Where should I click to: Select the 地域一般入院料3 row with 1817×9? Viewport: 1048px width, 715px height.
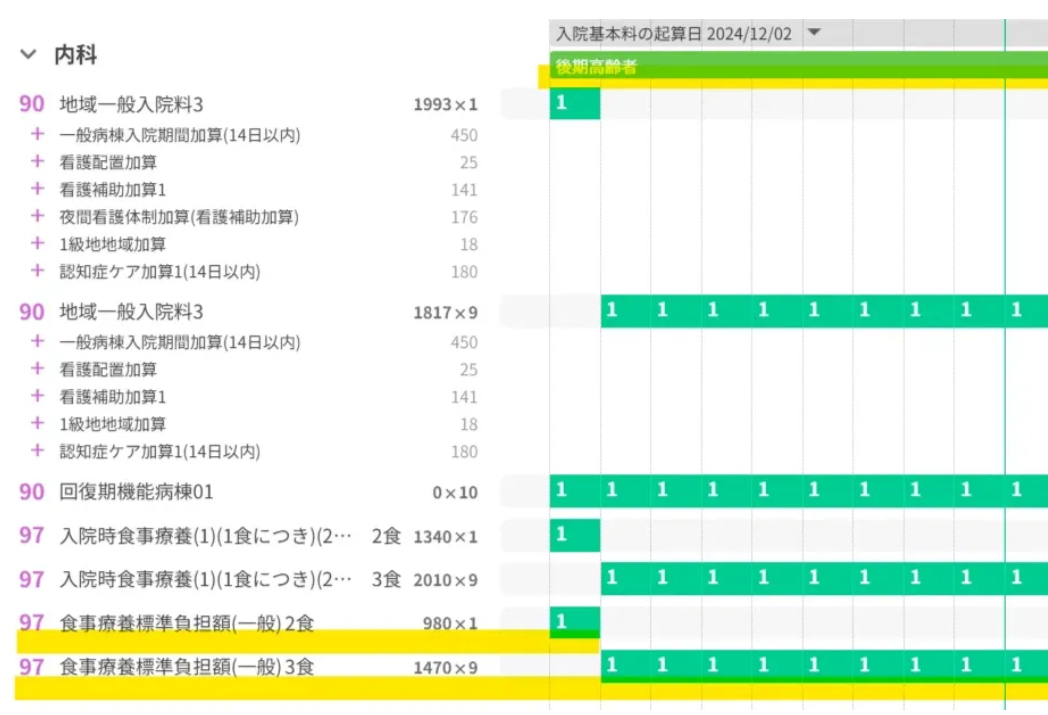point(249,312)
